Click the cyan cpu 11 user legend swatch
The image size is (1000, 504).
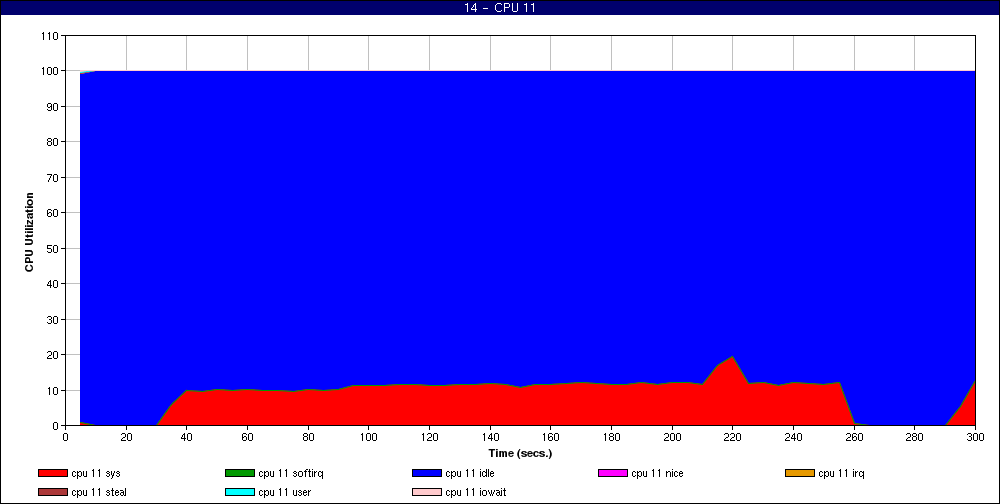pos(239,493)
